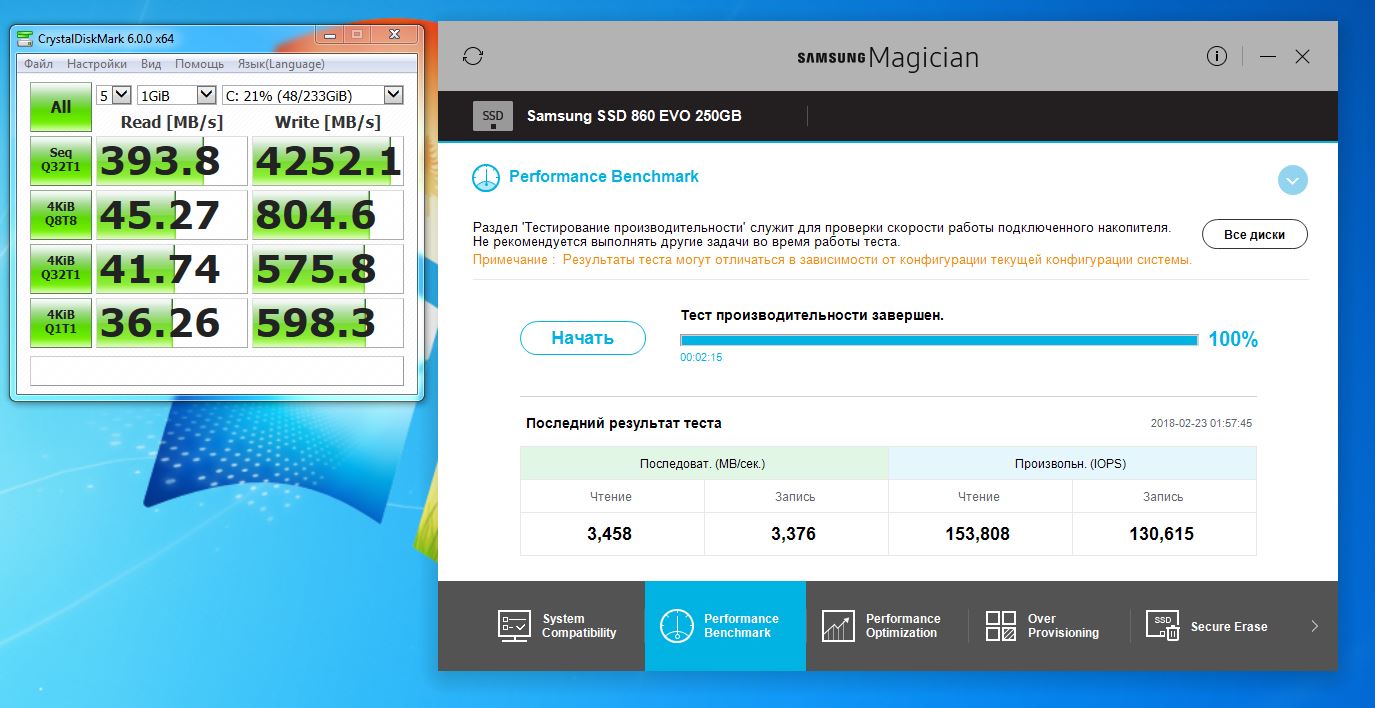
Task: Run the 4KiB Q8T8 test
Action: 61,215
